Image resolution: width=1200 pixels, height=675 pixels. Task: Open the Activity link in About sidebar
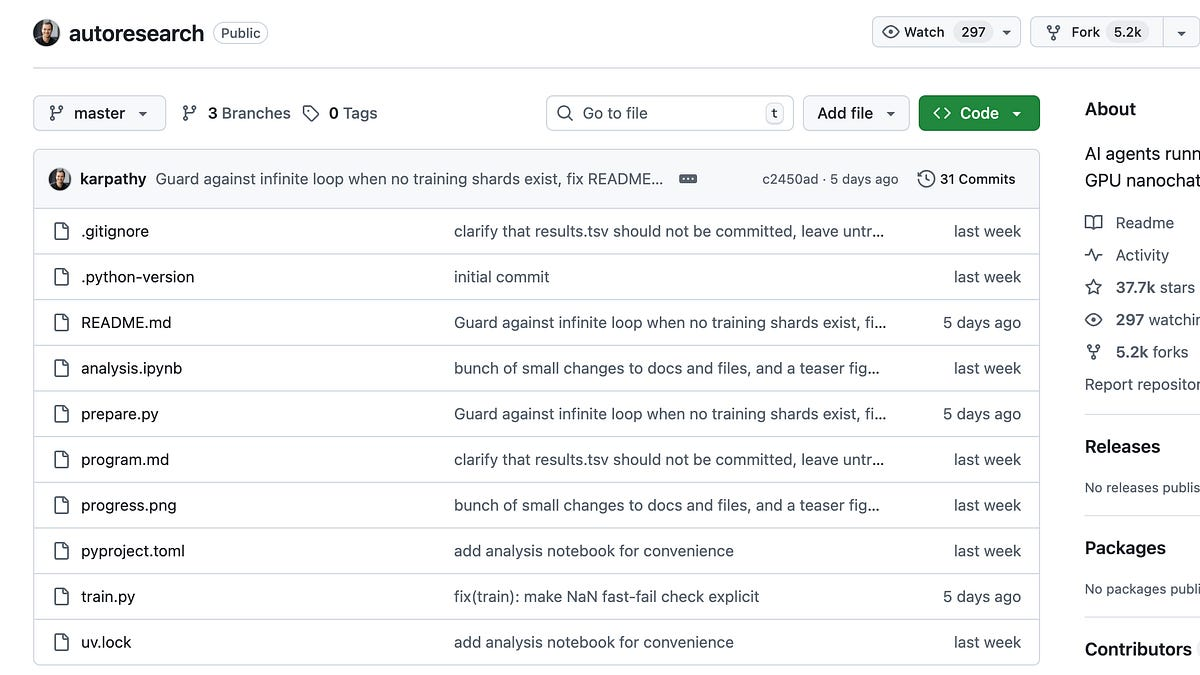pos(1142,255)
